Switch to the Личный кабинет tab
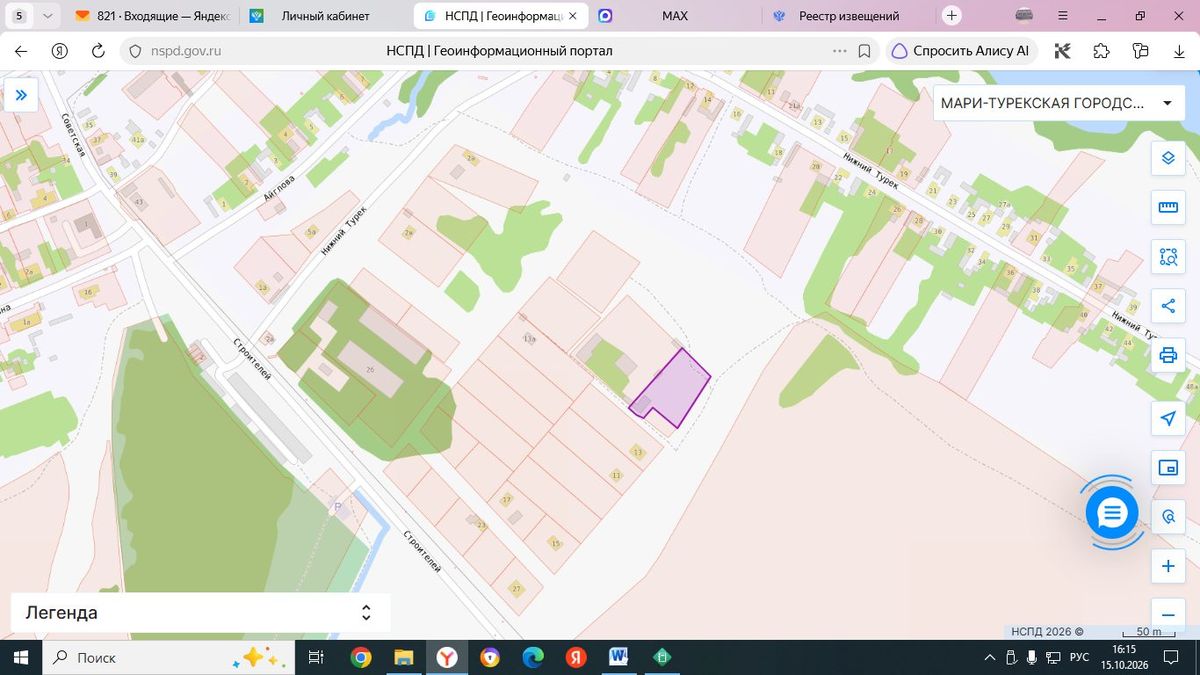 coord(325,16)
